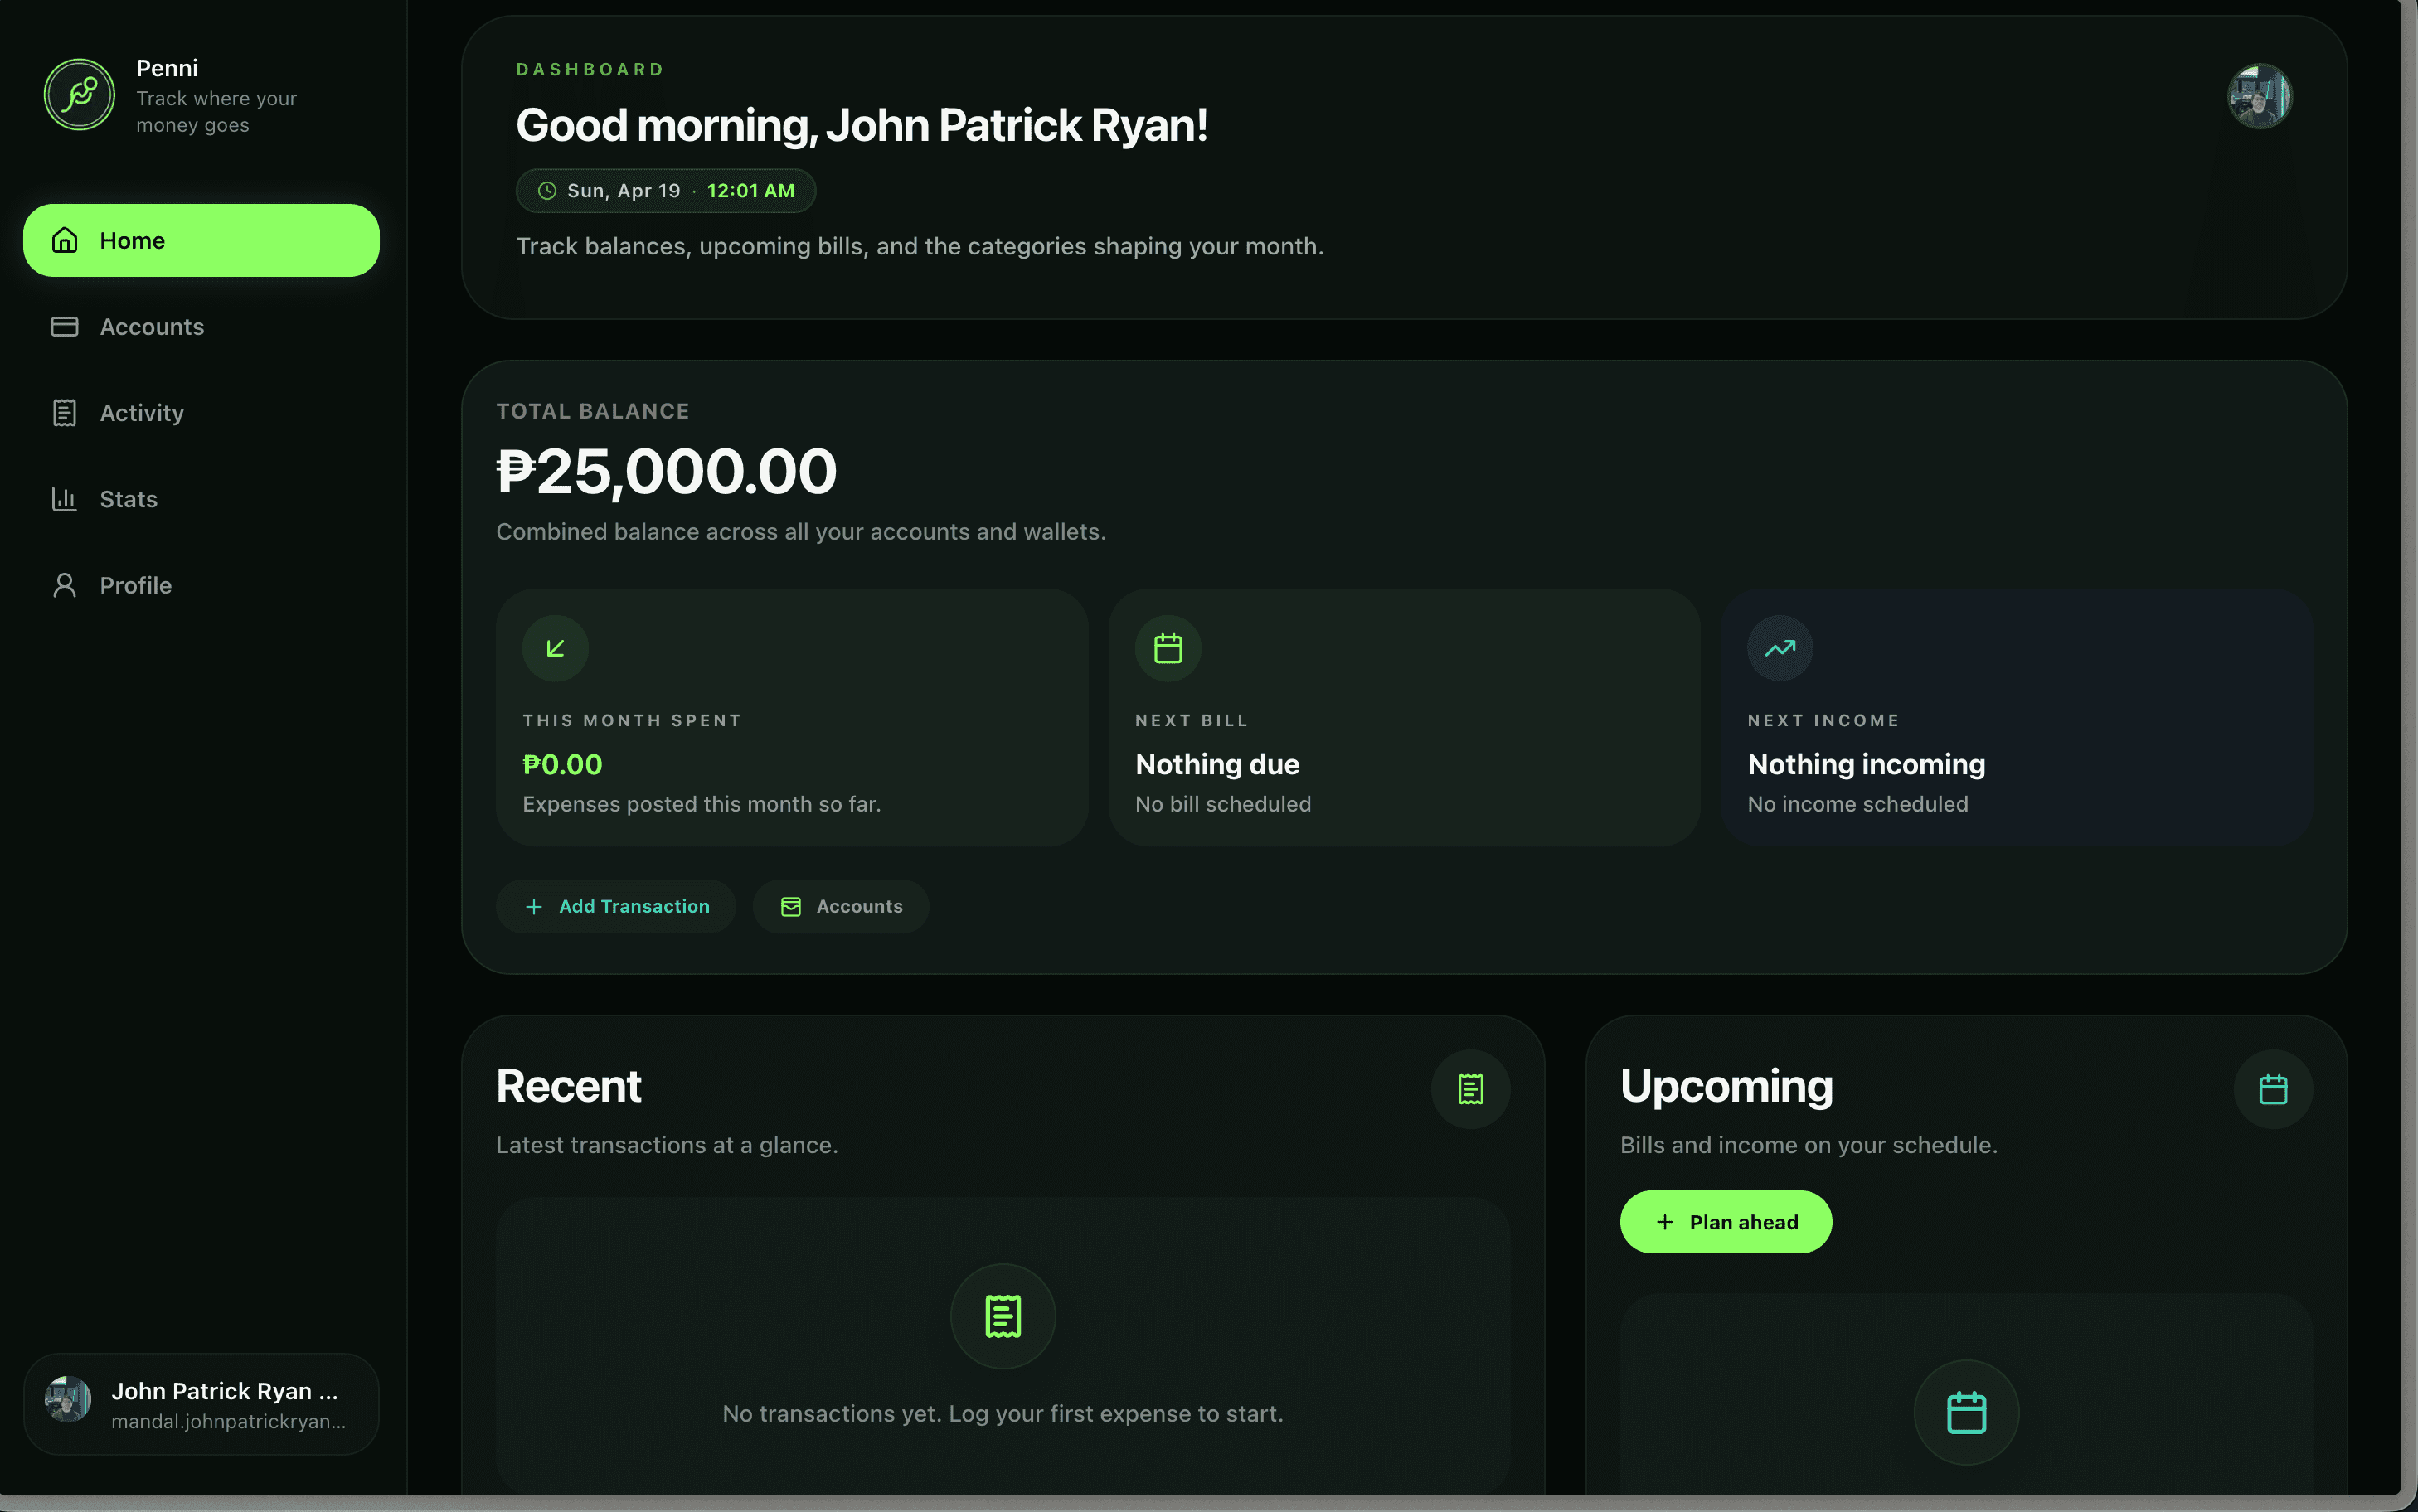Click the calendar icon in the empty Upcoming area

[1966, 1412]
